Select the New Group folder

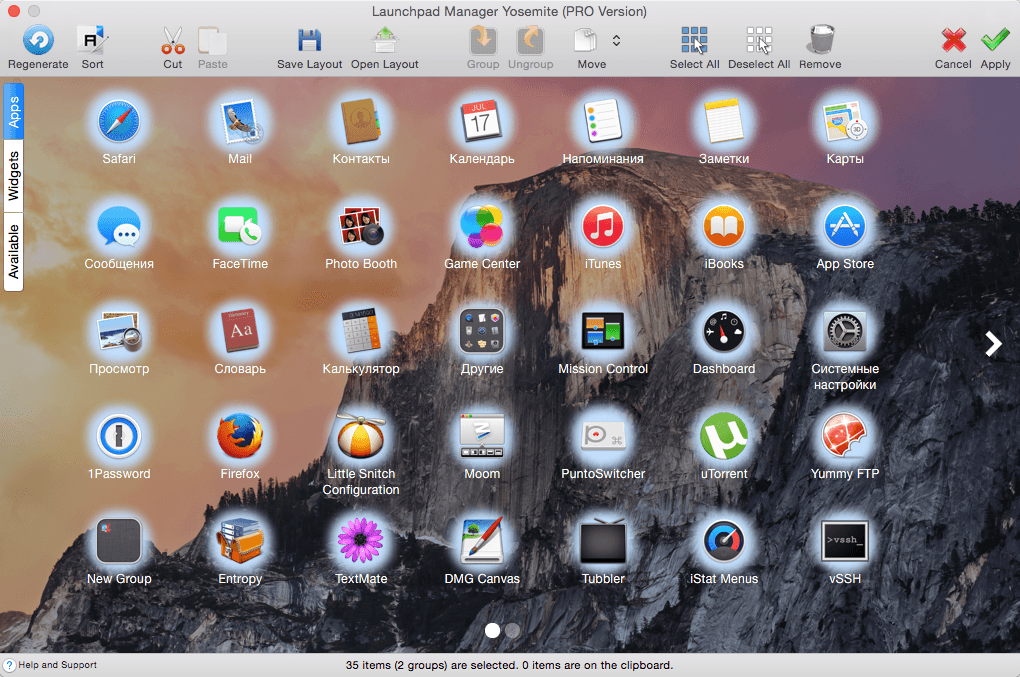click(118, 541)
